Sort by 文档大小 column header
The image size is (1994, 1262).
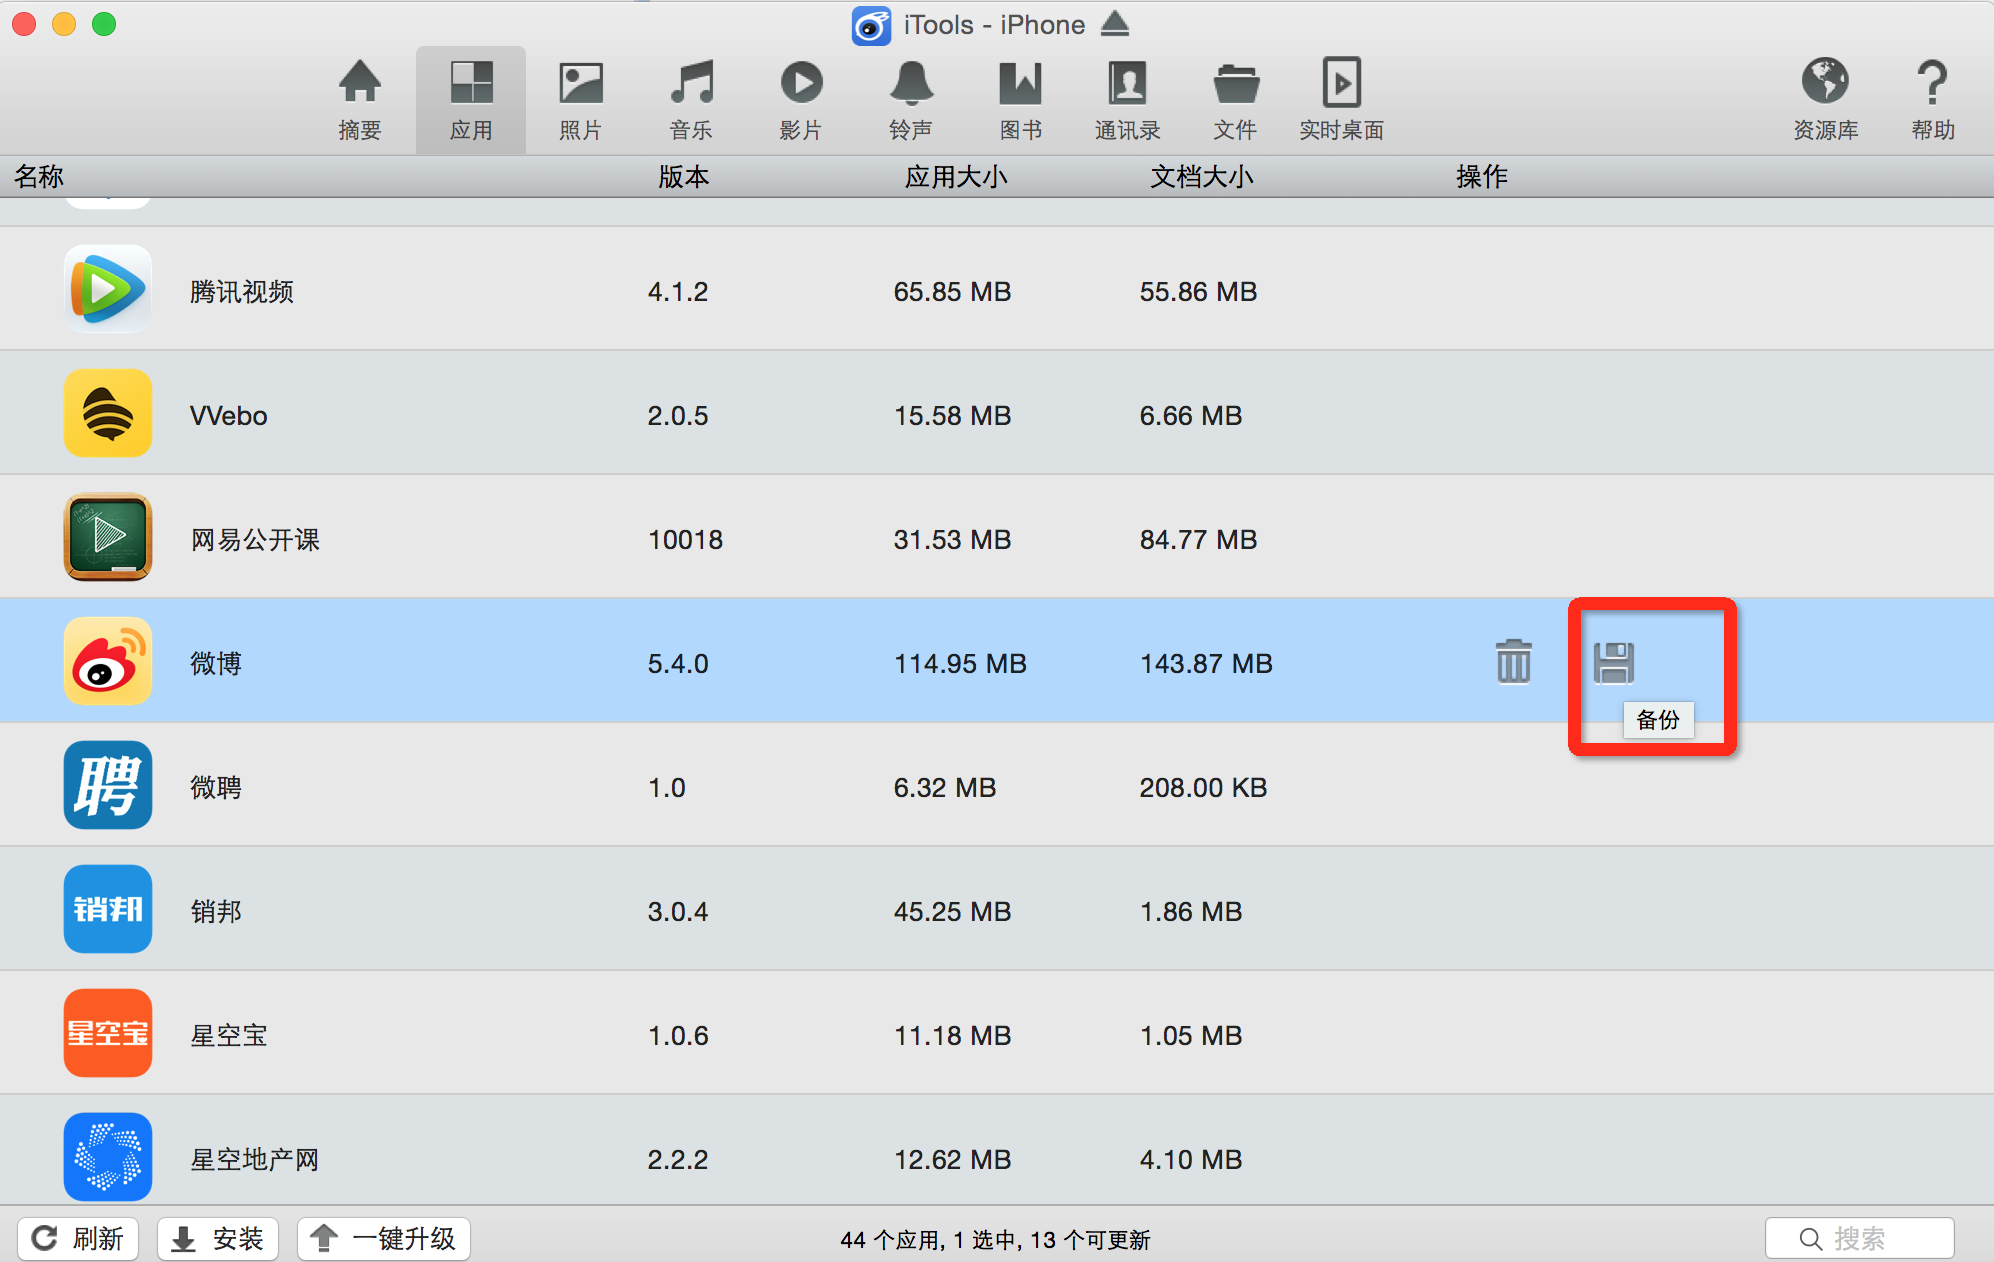tap(1202, 177)
